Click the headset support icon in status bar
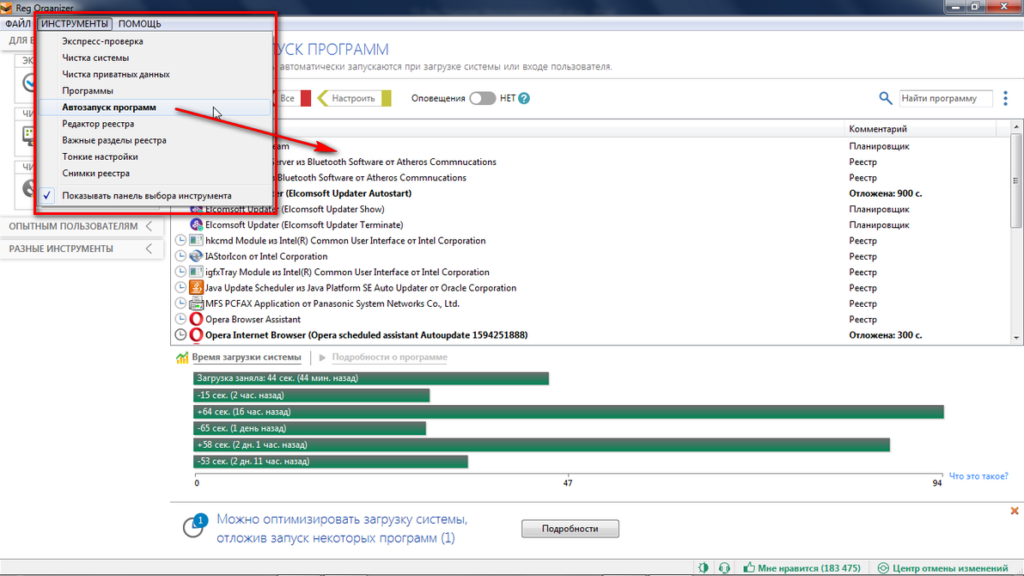 [724, 568]
